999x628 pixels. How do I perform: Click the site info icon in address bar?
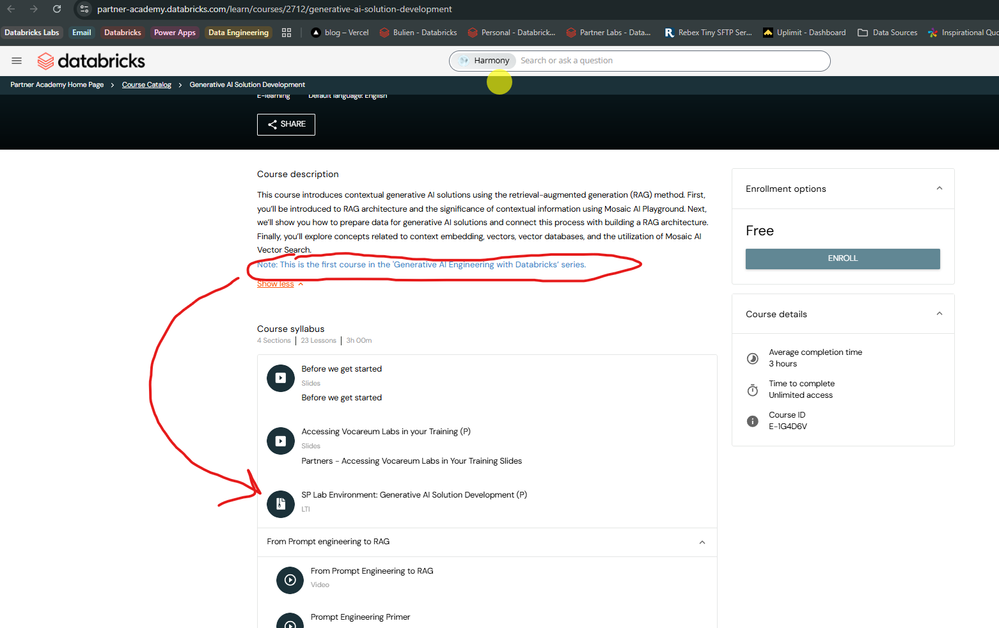point(84,9)
